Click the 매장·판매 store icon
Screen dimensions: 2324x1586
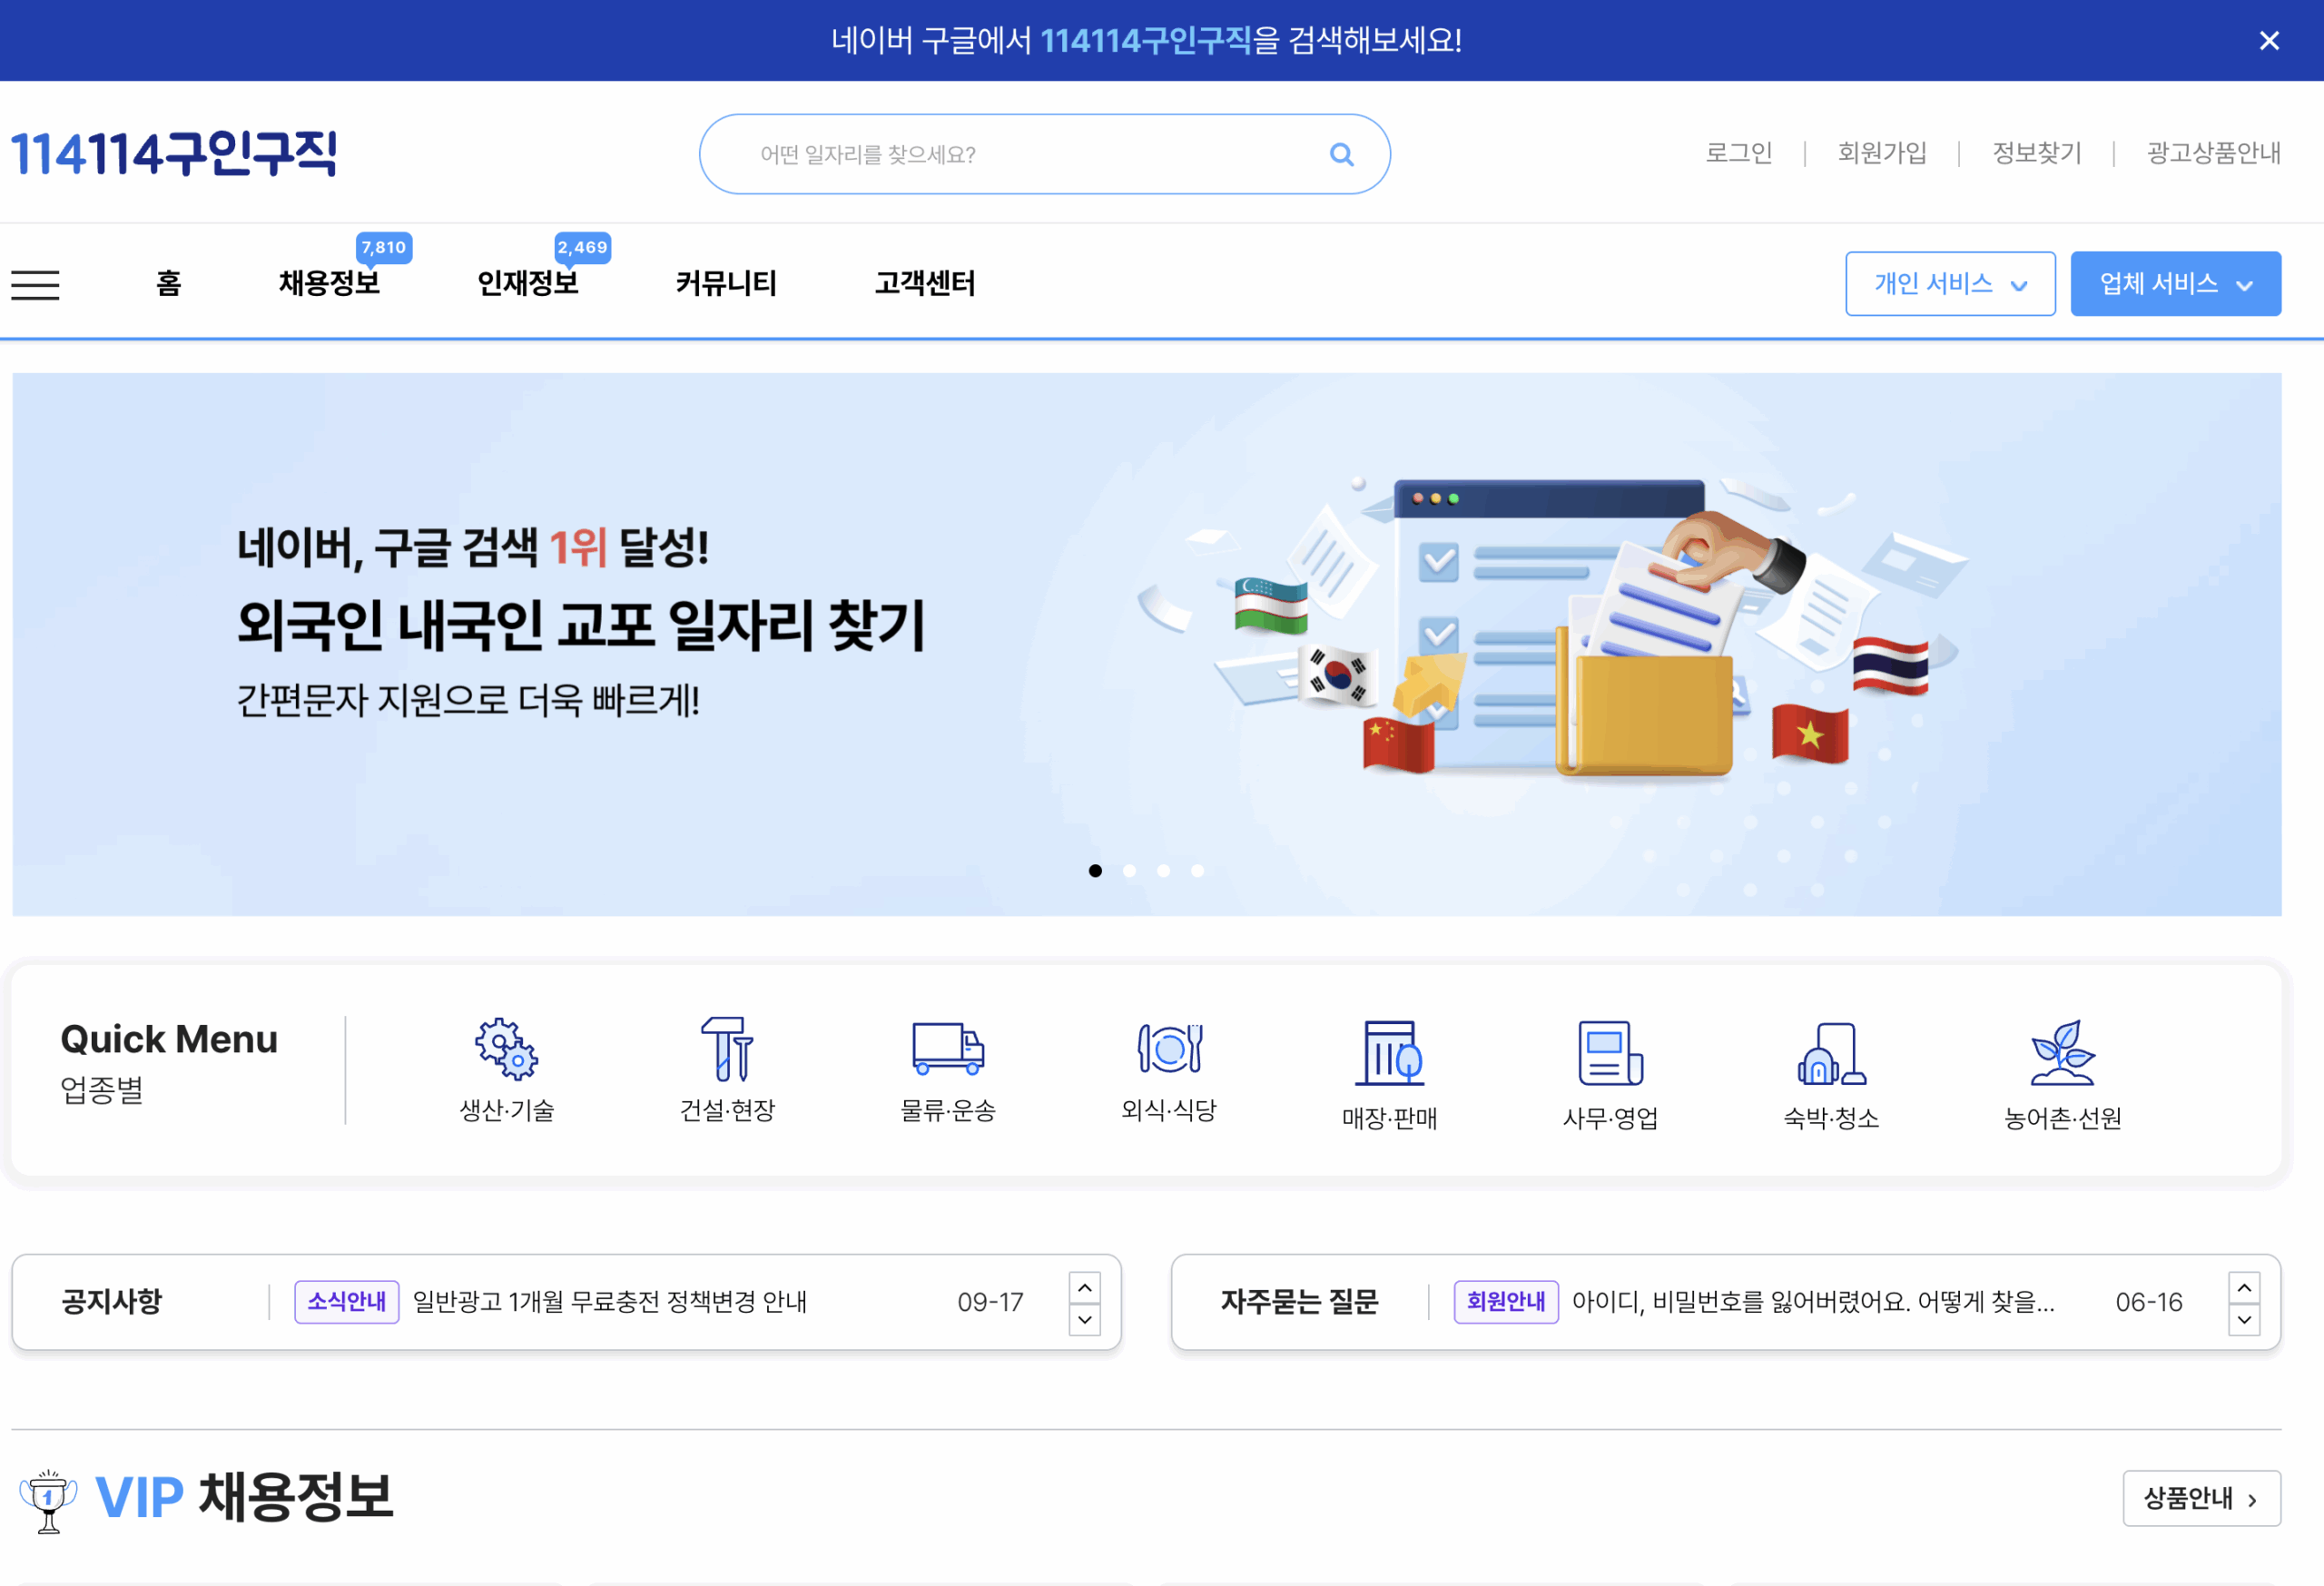click(x=1389, y=1053)
